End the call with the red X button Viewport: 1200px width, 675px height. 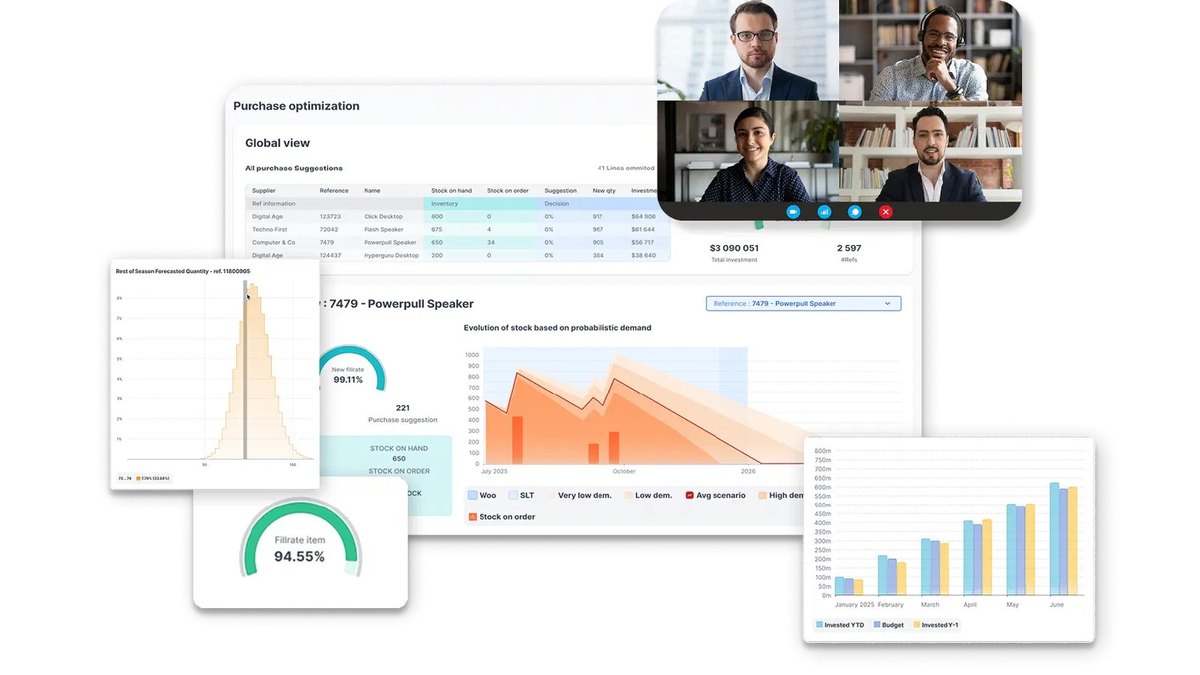click(885, 212)
